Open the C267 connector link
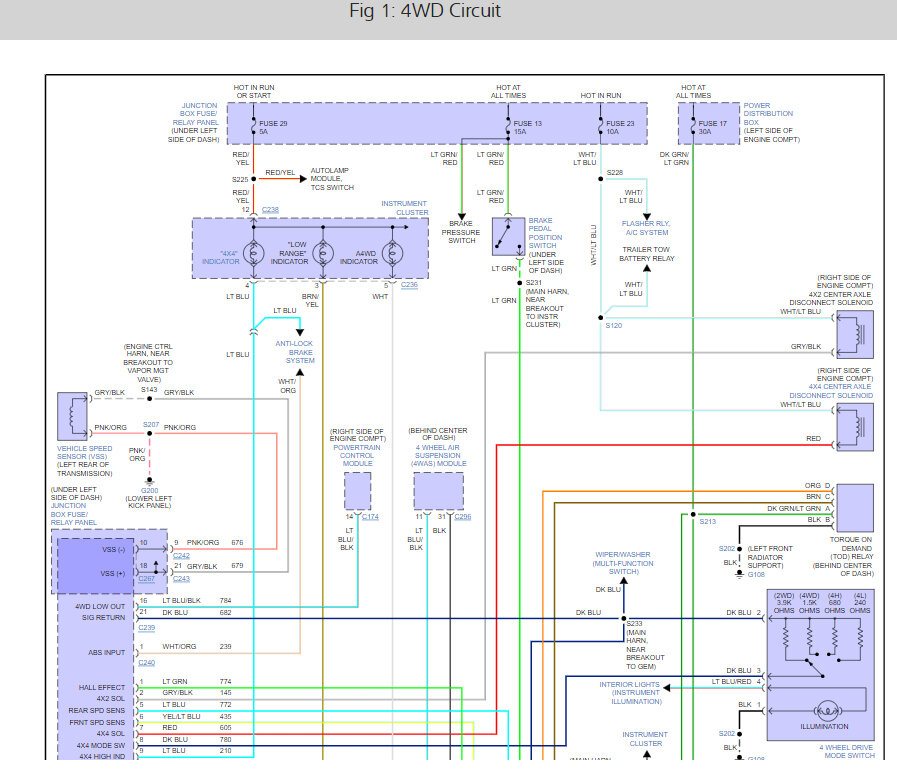Image resolution: width=897 pixels, height=776 pixels. (146, 579)
